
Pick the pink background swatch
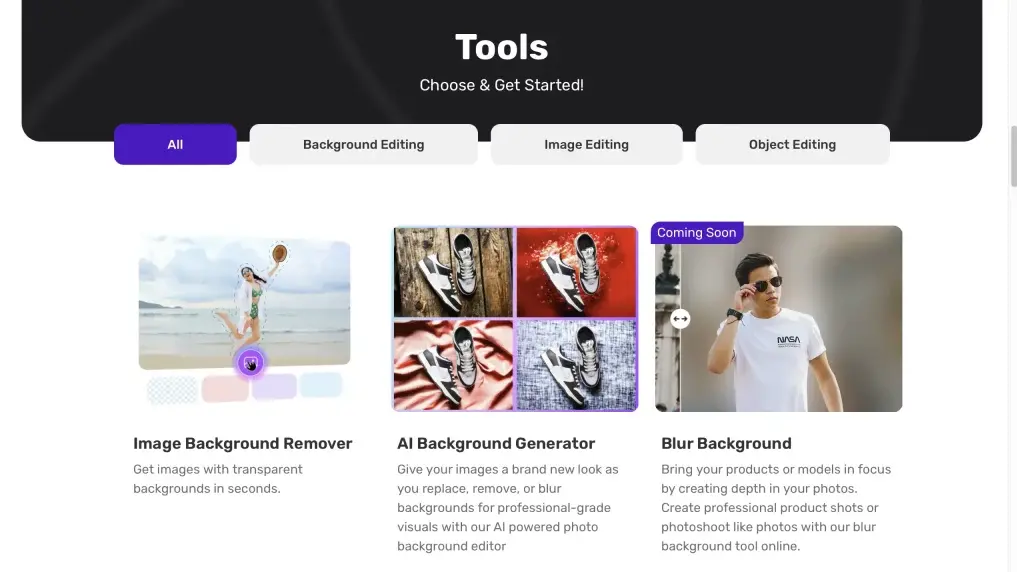click(x=225, y=388)
